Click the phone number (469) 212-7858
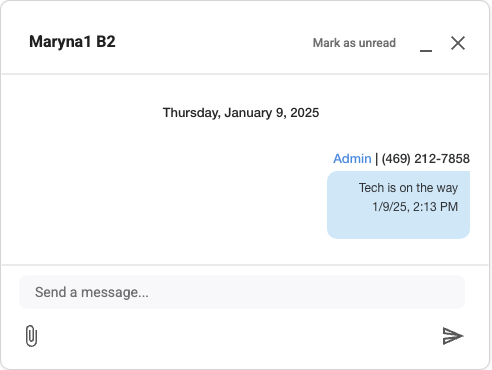492x370 pixels. [x=425, y=159]
